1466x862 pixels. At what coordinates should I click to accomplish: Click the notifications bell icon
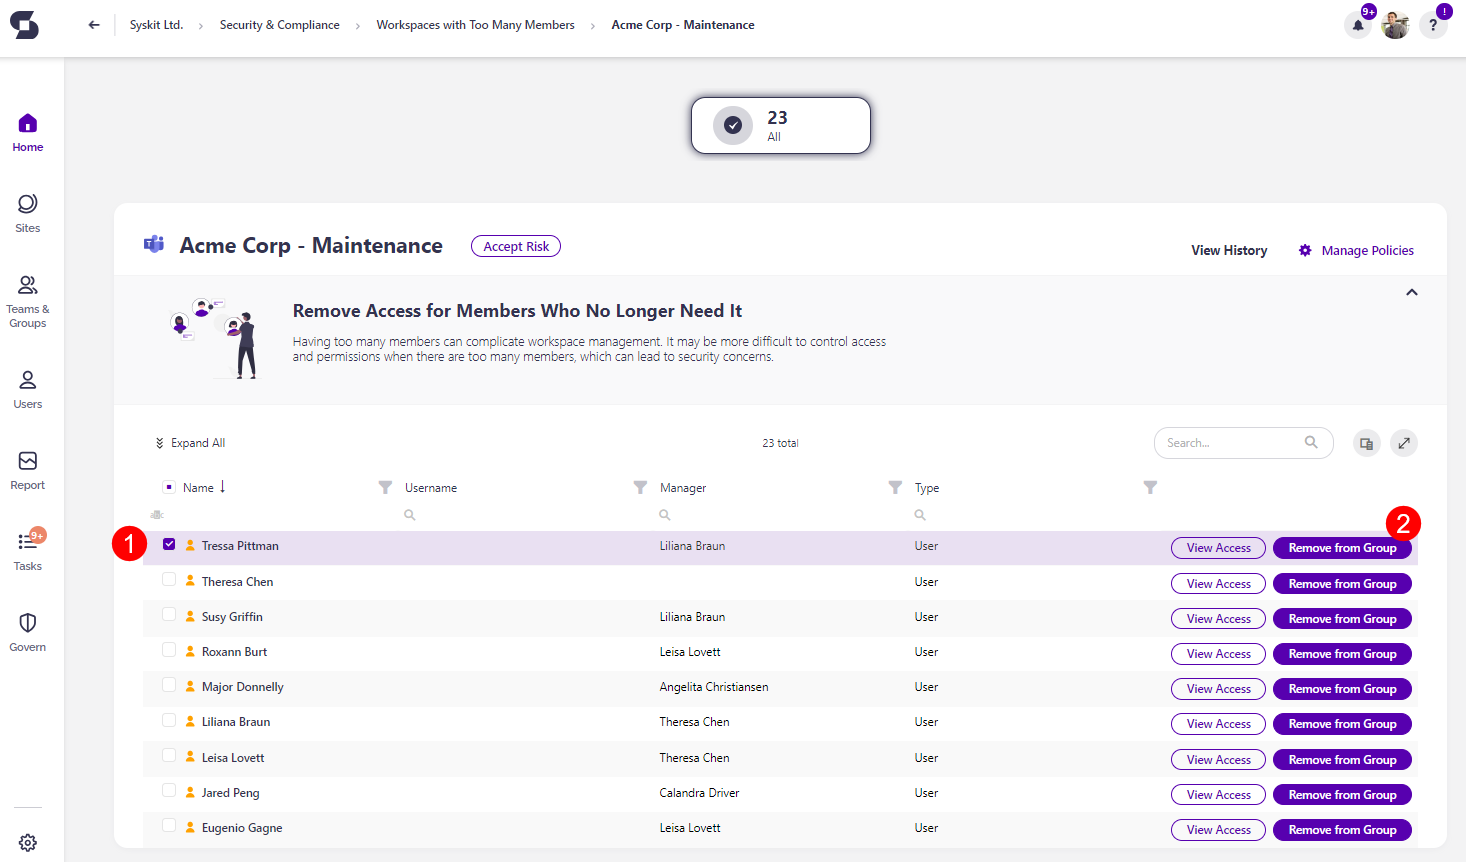1357,24
